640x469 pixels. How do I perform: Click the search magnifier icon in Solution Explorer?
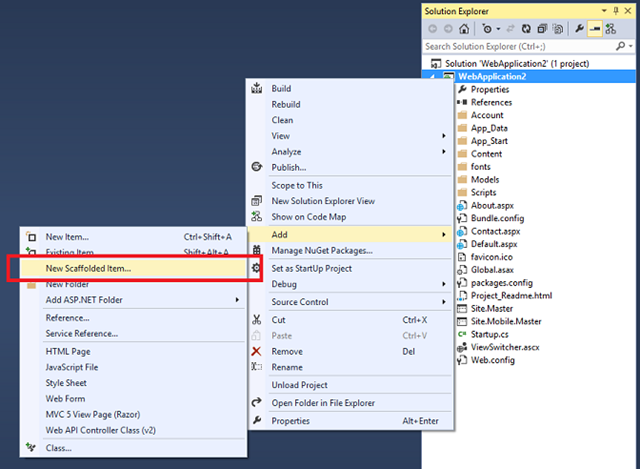620,46
